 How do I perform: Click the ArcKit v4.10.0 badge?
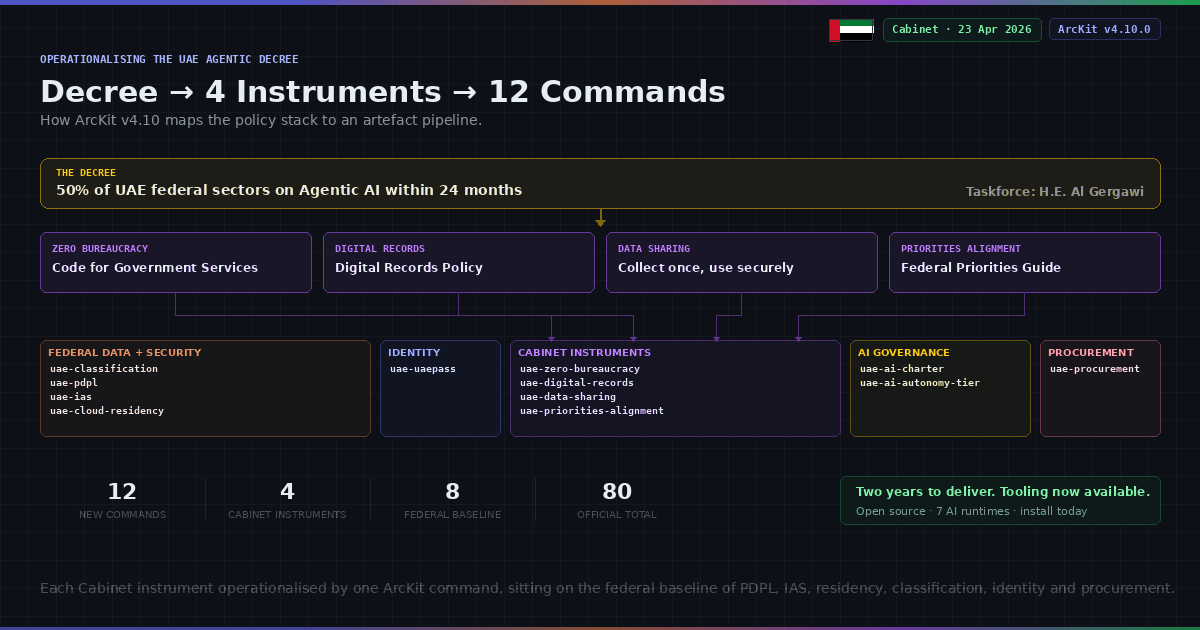1105,30
